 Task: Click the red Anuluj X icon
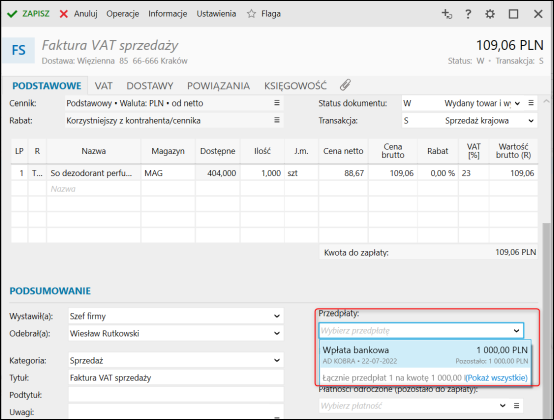[64, 14]
